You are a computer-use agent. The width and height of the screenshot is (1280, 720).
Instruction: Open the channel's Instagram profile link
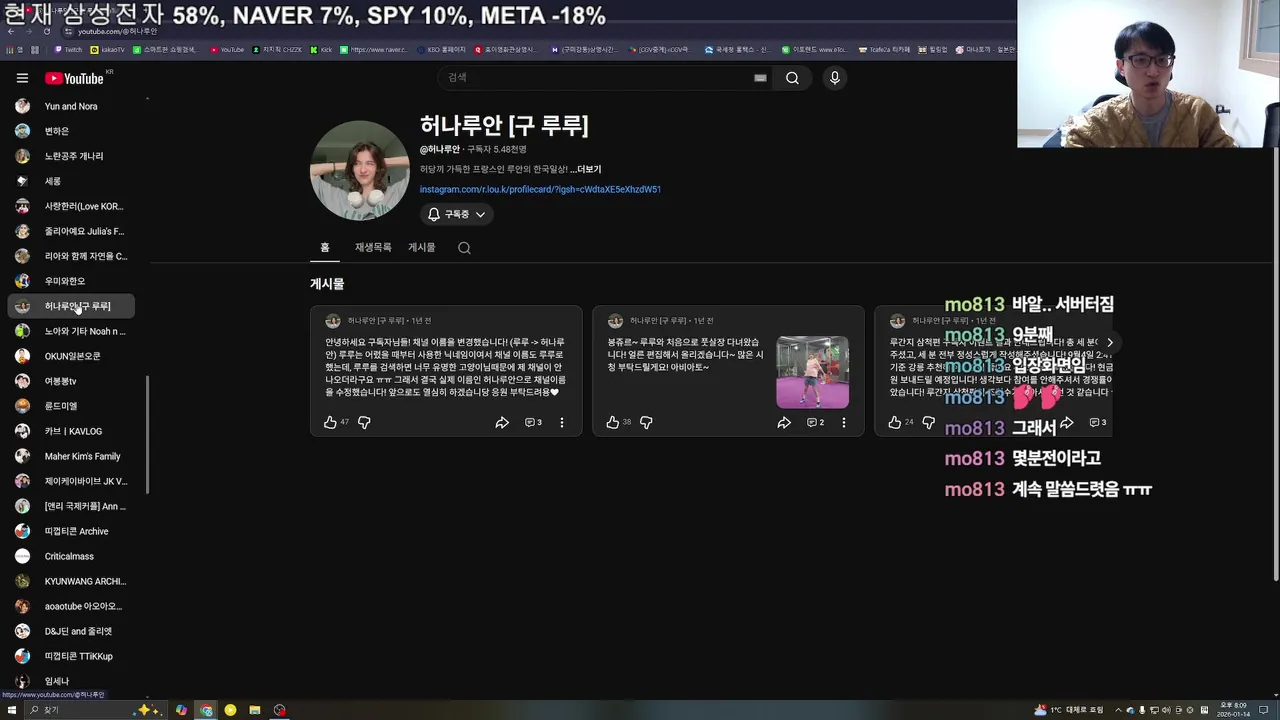pos(540,189)
